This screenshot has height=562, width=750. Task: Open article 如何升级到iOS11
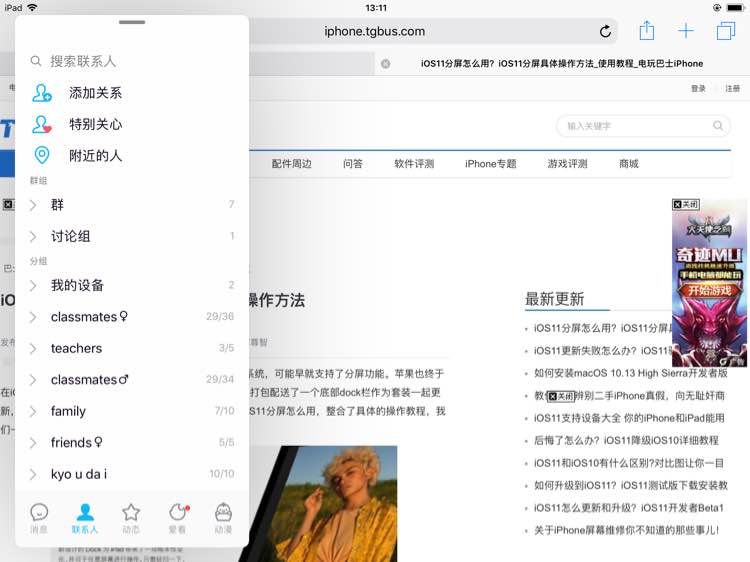click(630, 485)
